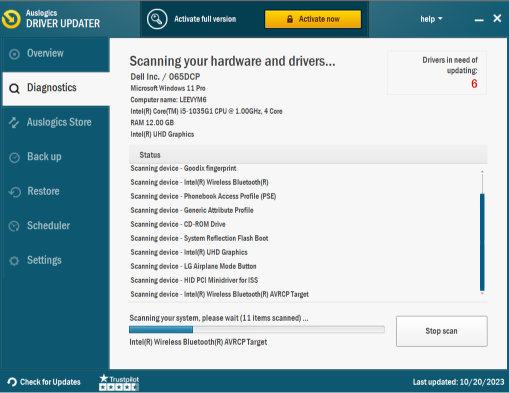Image resolution: width=509 pixels, height=393 pixels.
Task: Select the row LG Airplane Mode Button
Action: (x=193, y=266)
